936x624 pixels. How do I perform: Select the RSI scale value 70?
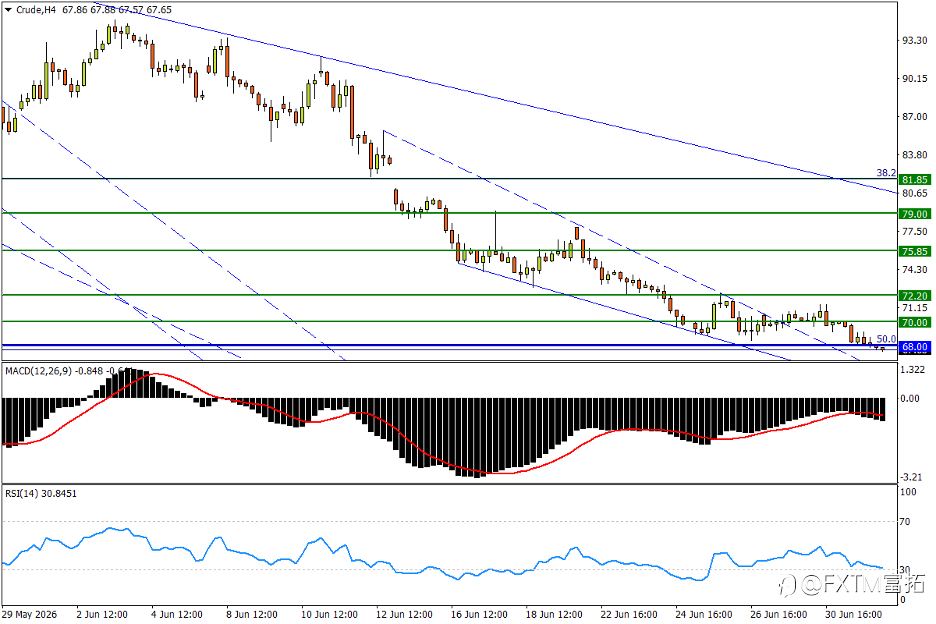point(906,522)
